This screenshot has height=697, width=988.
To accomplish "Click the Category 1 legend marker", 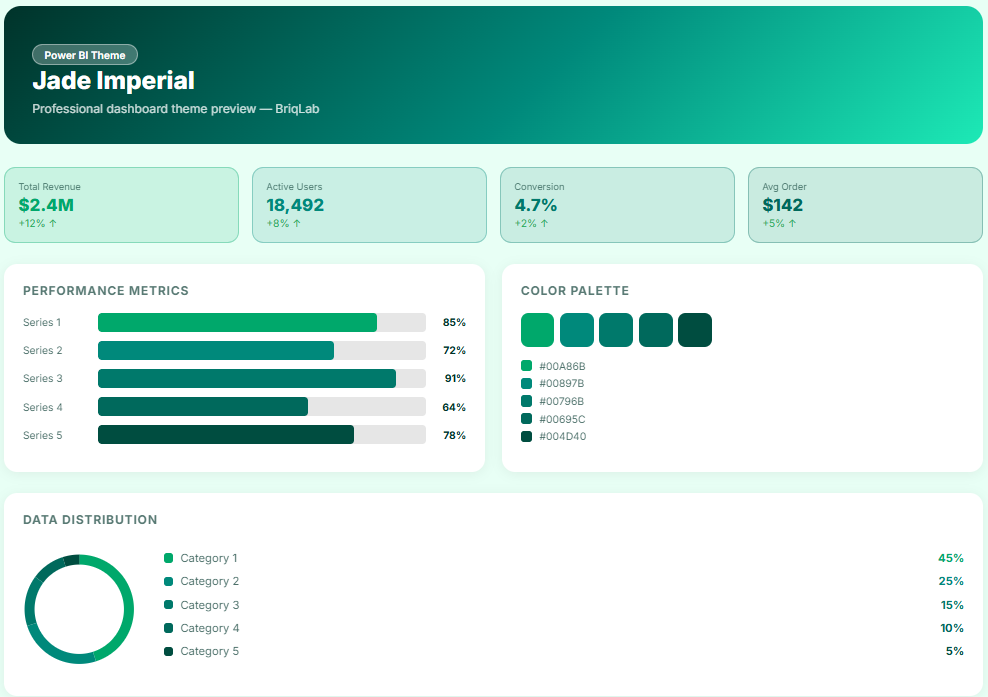I will coord(169,558).
